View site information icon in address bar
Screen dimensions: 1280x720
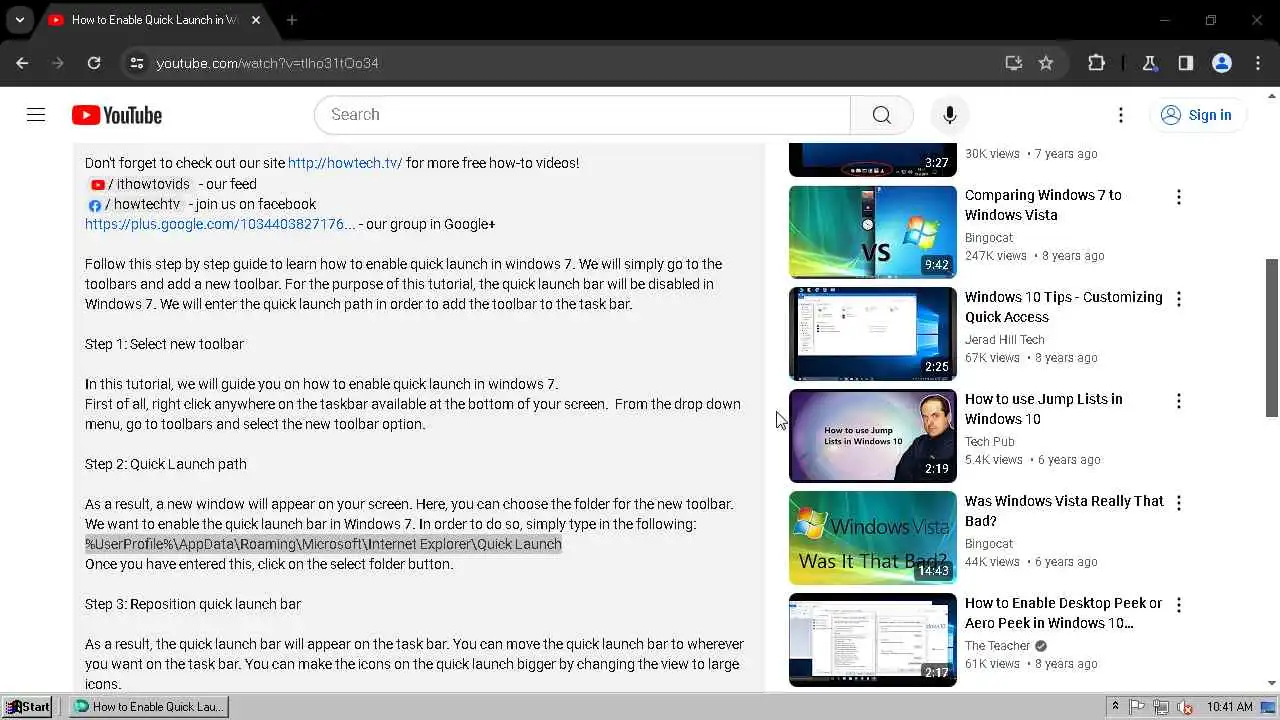point(137,63)
